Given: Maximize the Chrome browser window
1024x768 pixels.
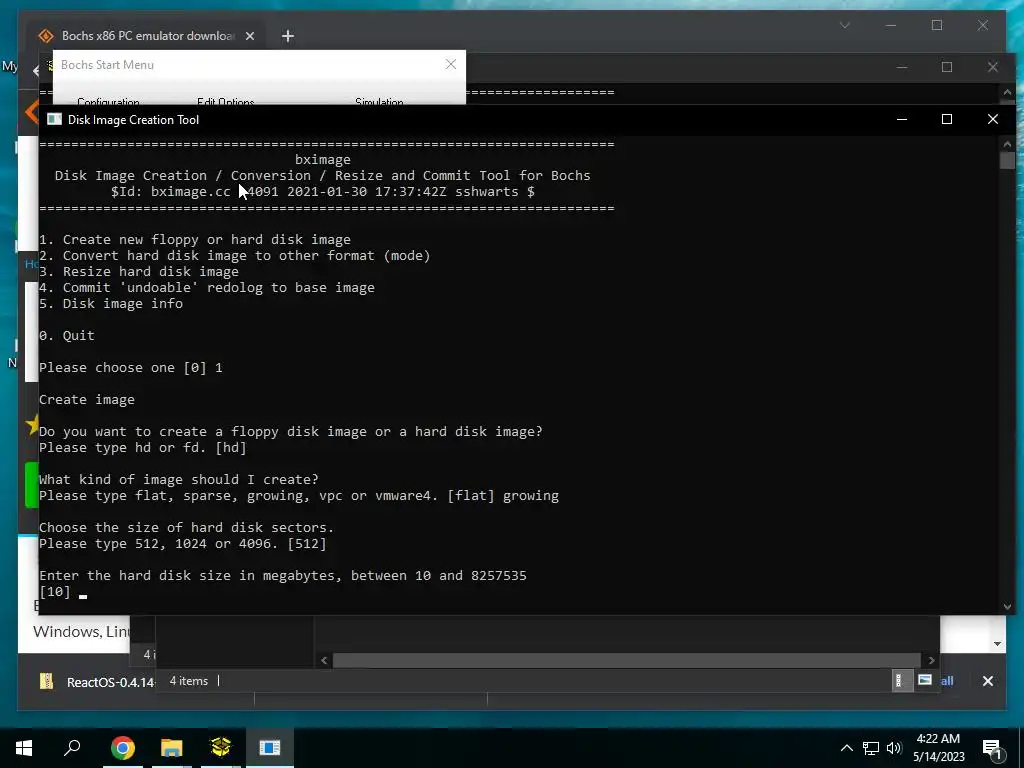Looking at the screenshot, I should tap(937, 25).
